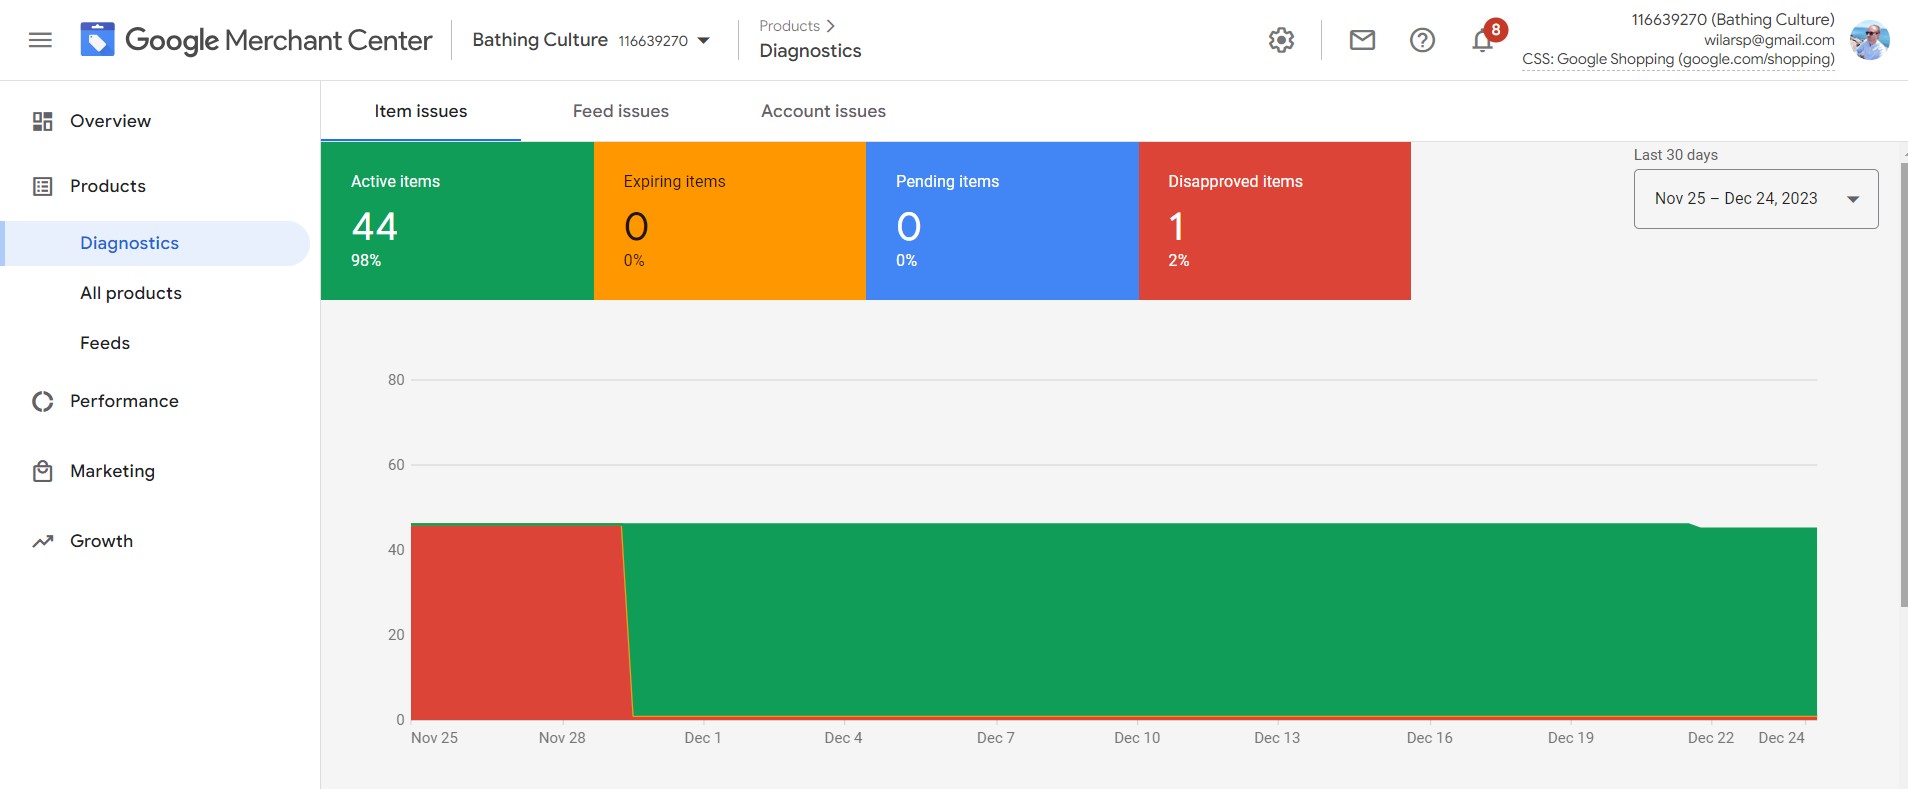
Task: Click the Growth trend arrow icon
Action: [42, 541]
